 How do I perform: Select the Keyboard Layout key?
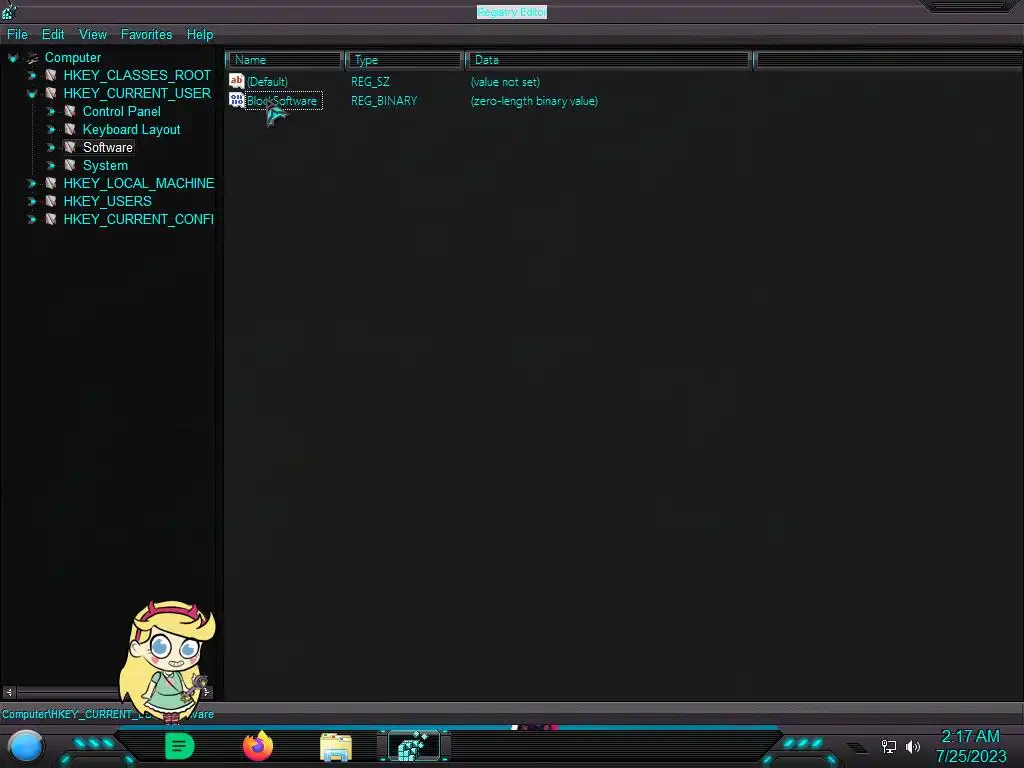(x=131, y=130)
